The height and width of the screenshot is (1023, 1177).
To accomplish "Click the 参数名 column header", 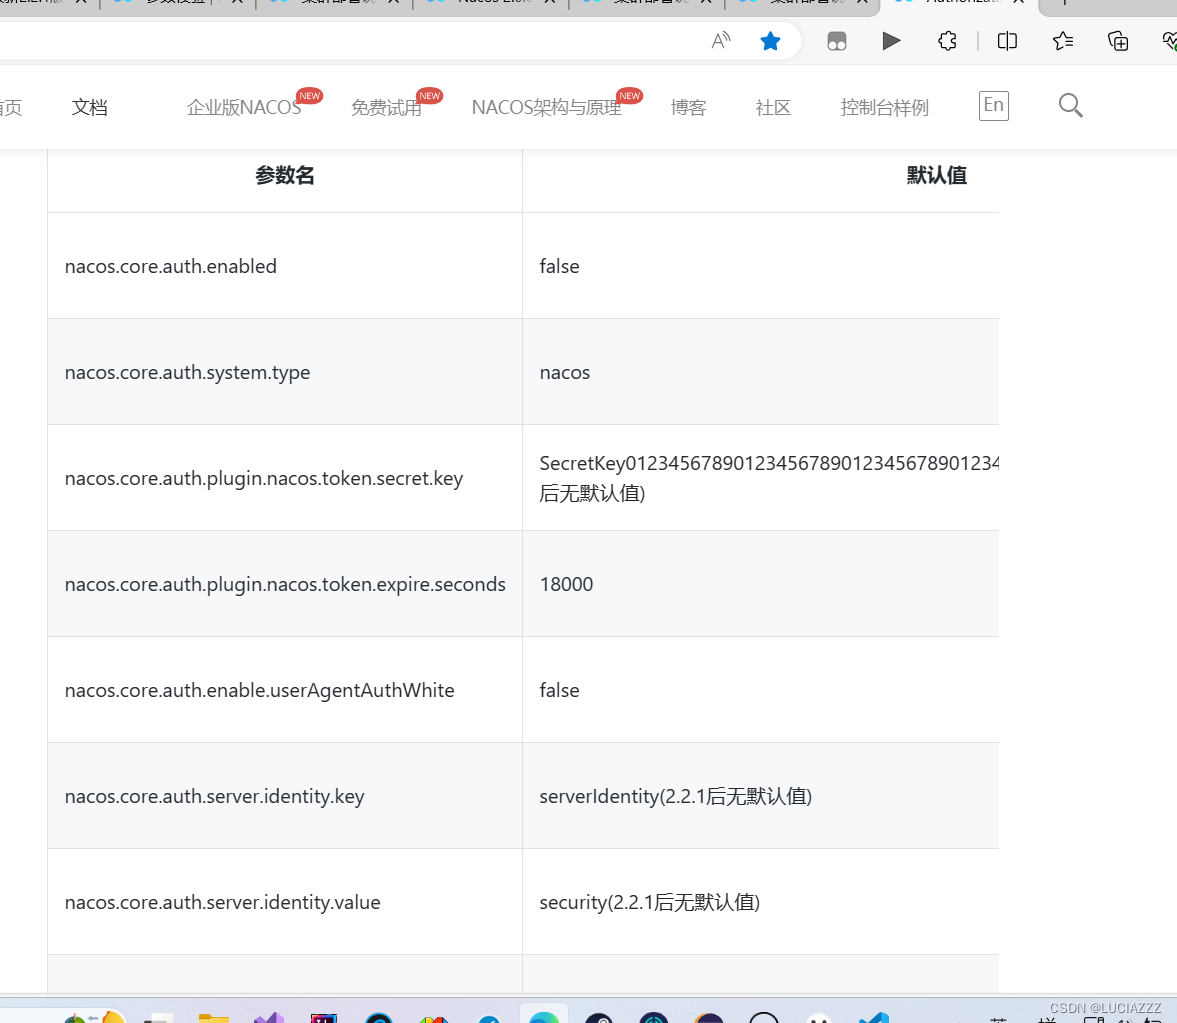I will [284, 175].
